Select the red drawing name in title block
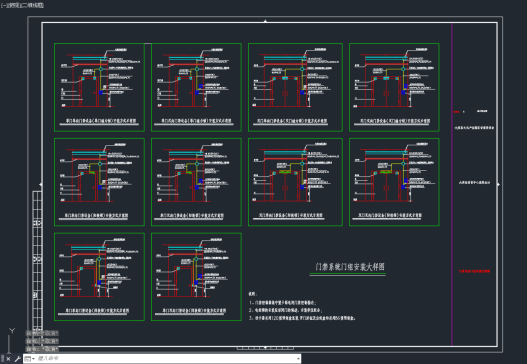Viewport: 527px width, 364px height. [474, 271]
